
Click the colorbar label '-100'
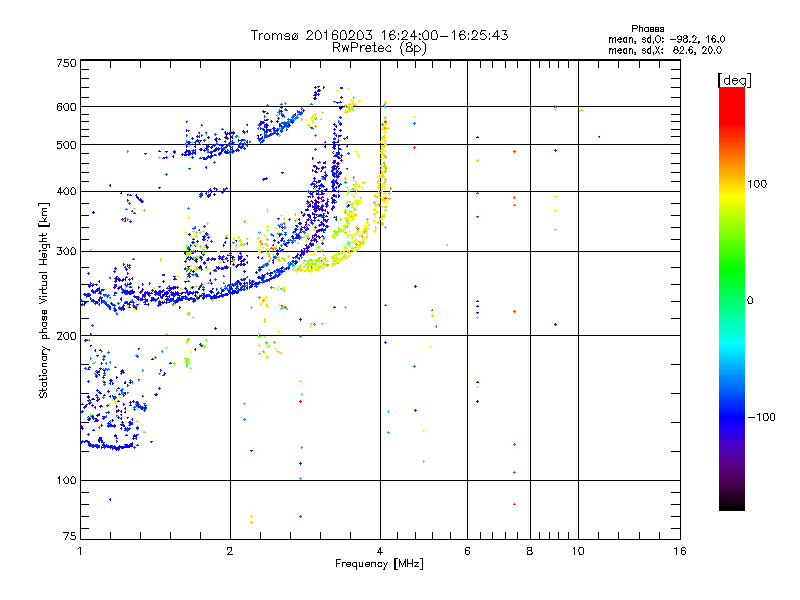coord(761,417)
